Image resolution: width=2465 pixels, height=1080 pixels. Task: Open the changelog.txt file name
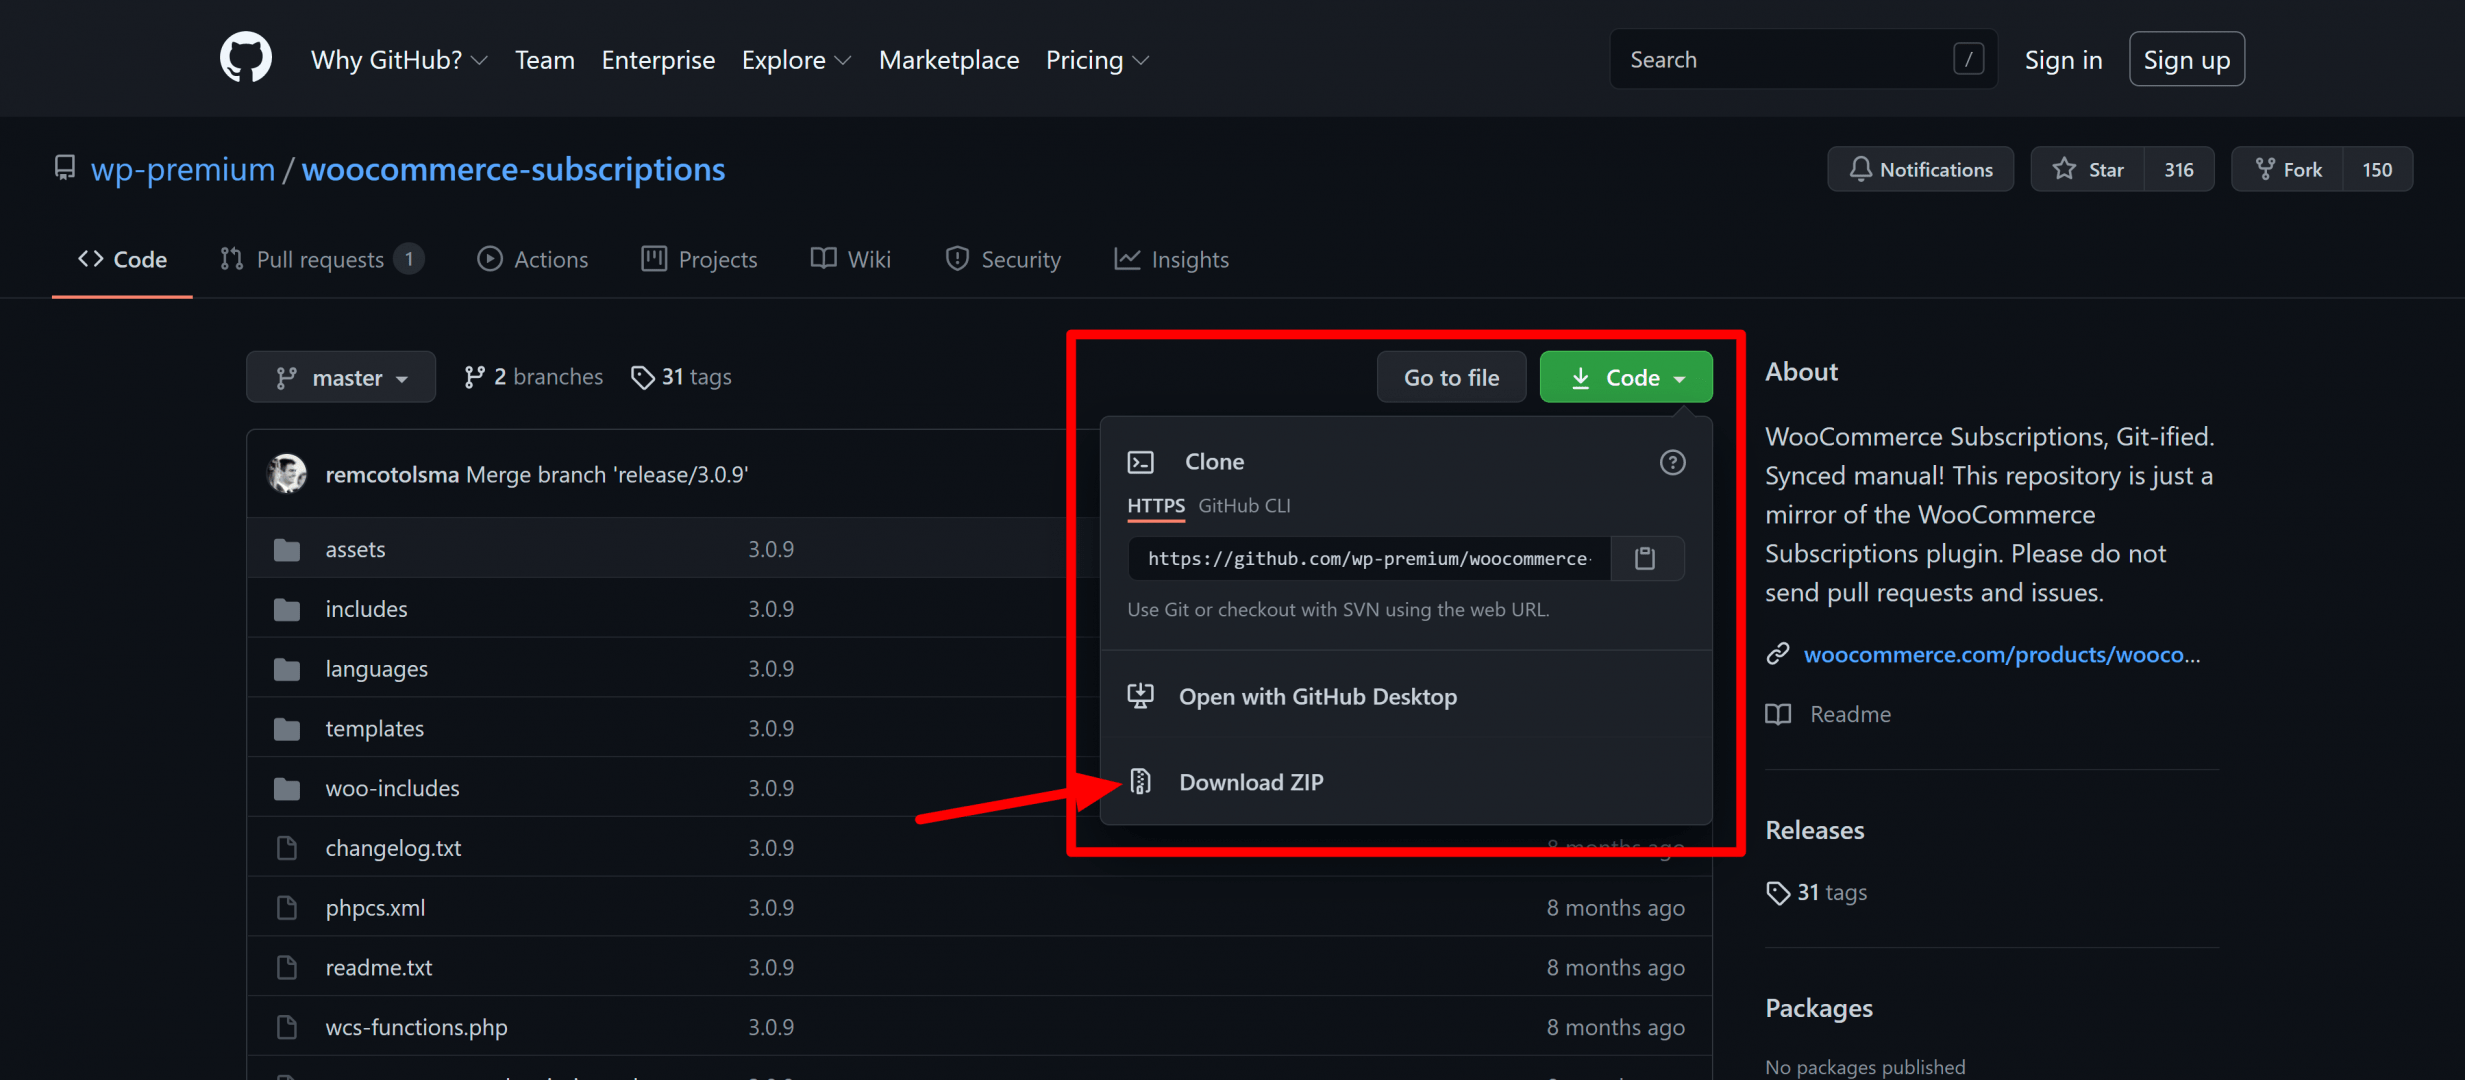(393, 848)
